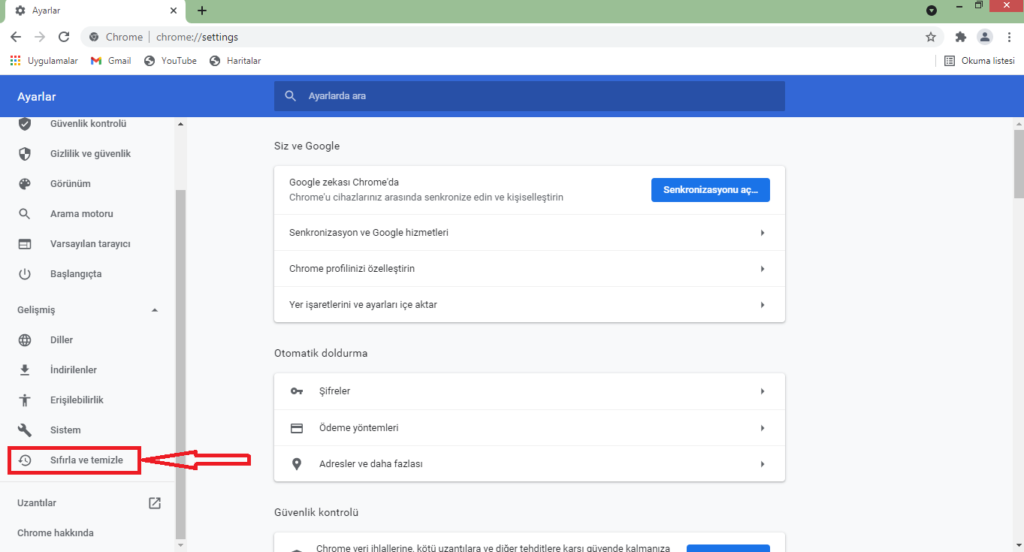The image size is (1024, 552).
Task: Open the Uzantılar external link icon
Action: (x=155, y=503)
